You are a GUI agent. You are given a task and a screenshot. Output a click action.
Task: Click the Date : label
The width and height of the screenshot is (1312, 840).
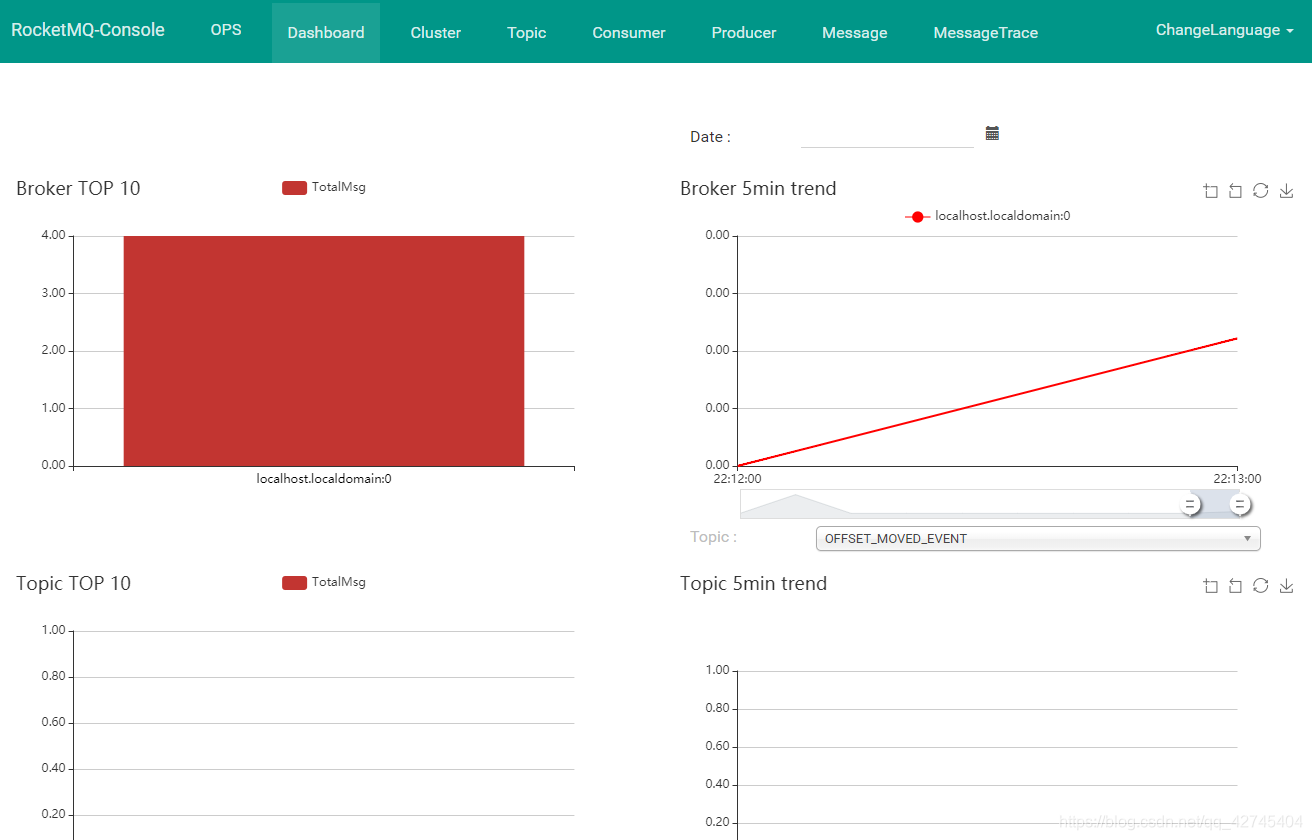(x=710, y=137)
